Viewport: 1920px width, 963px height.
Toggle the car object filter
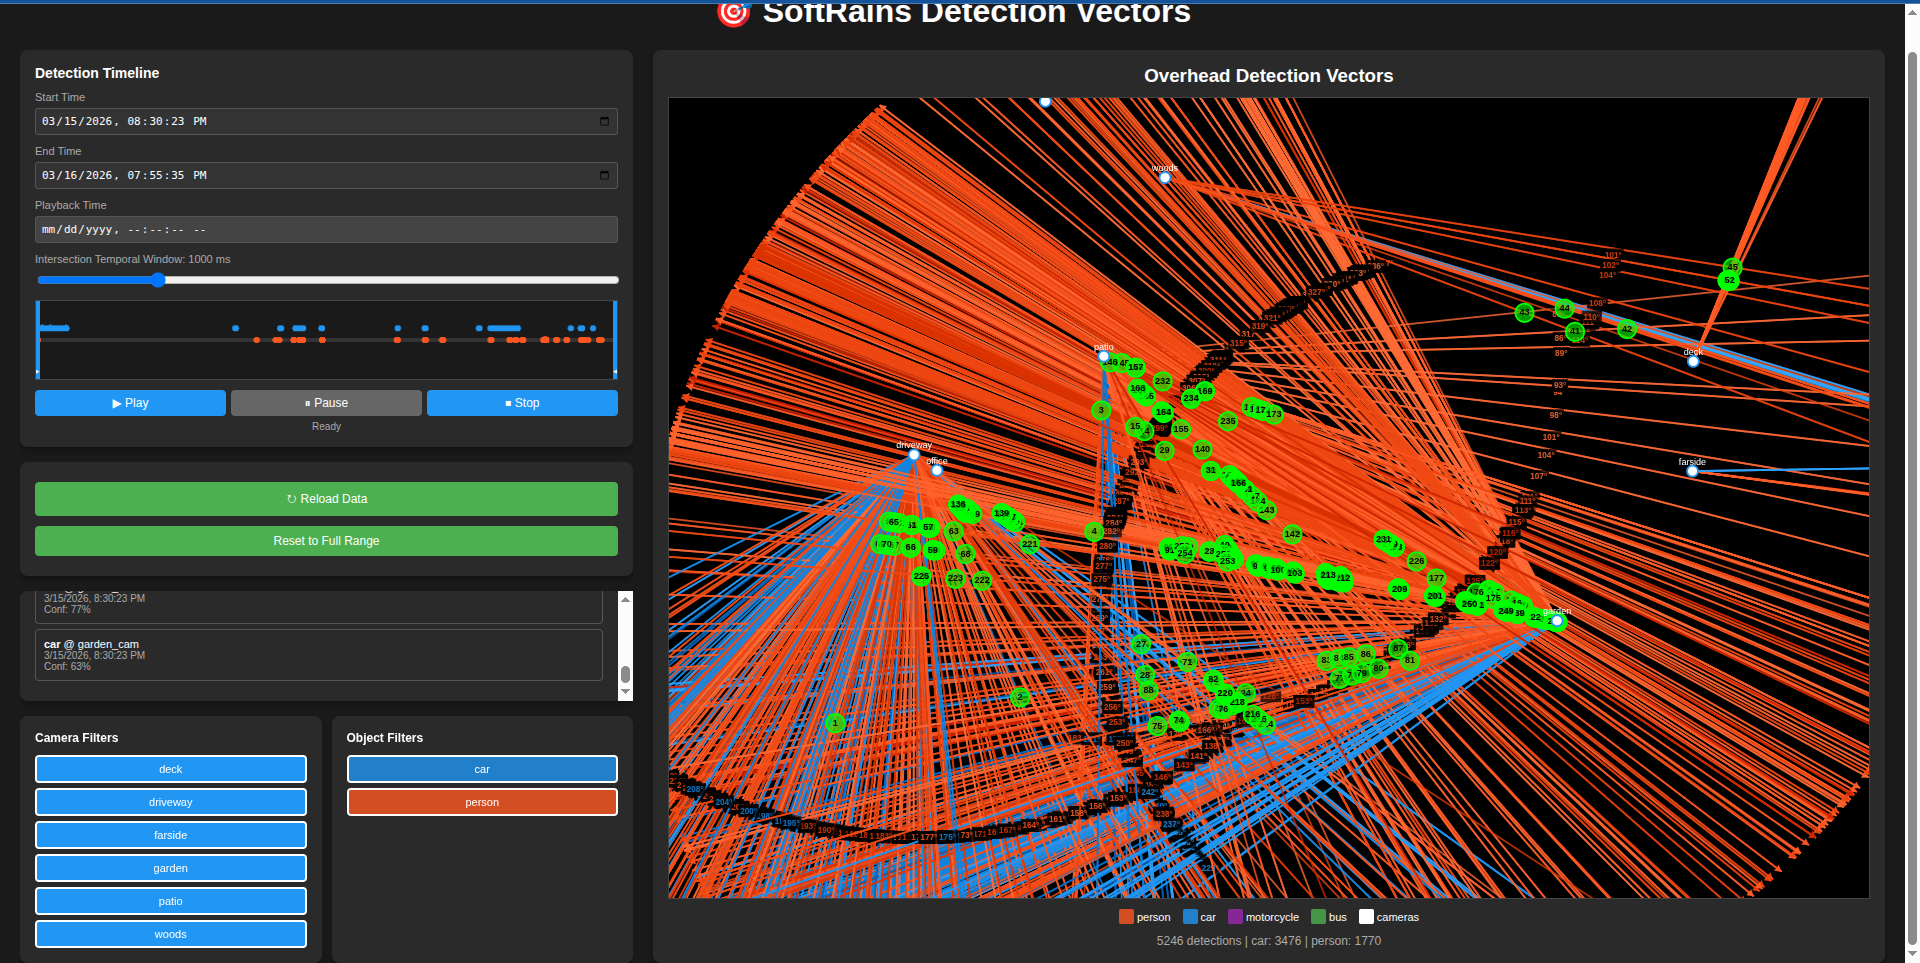[x=482, y=769]
